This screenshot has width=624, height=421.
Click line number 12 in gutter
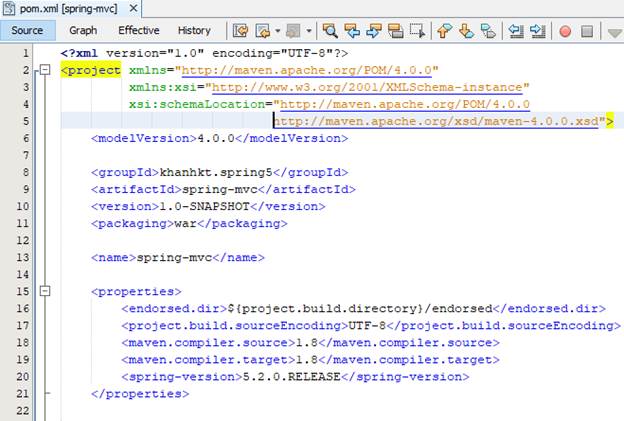click(23, 240)
